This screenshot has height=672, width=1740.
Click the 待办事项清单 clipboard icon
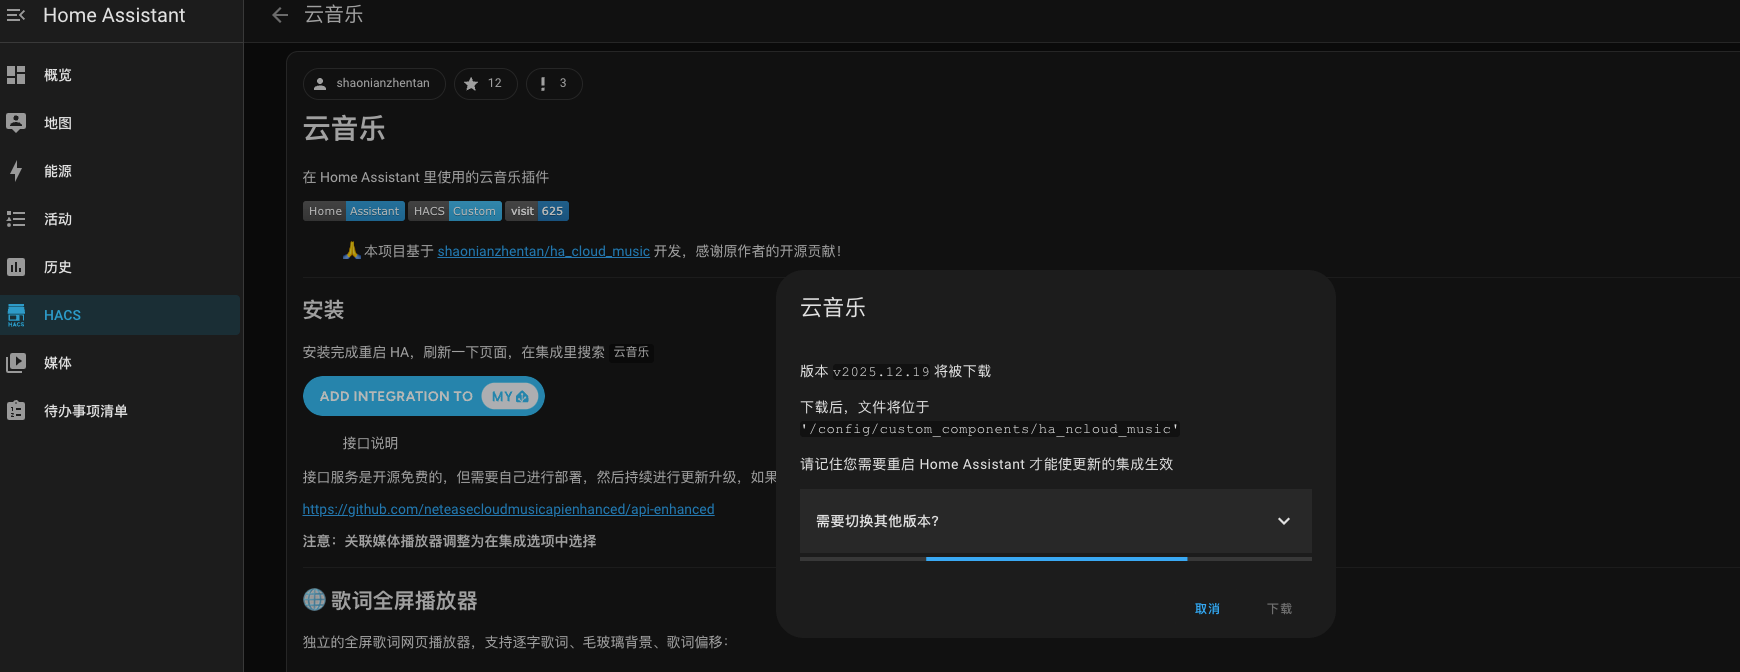pos(16,411)
